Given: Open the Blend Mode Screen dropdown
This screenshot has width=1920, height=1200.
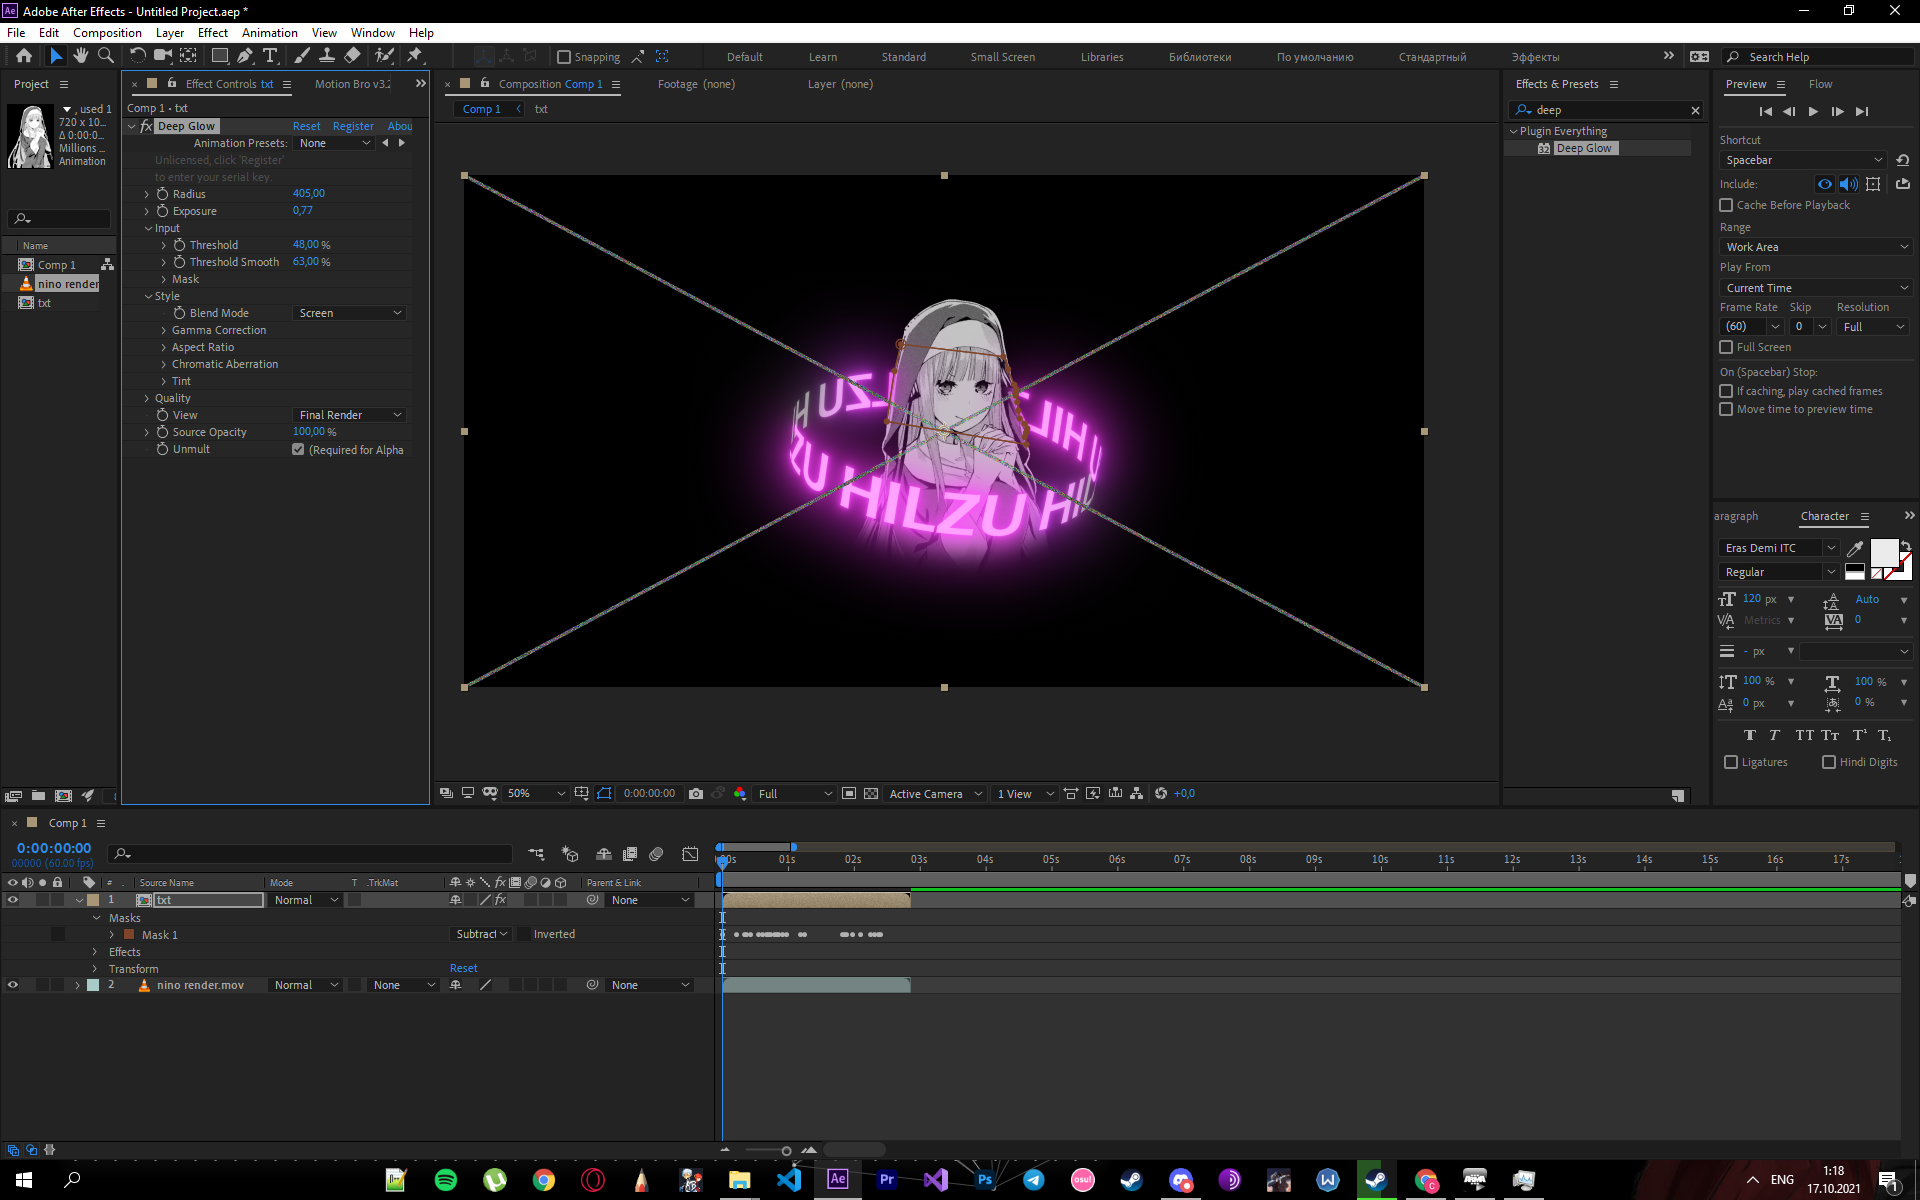Looking at the screenshot, I should point(350,313).
